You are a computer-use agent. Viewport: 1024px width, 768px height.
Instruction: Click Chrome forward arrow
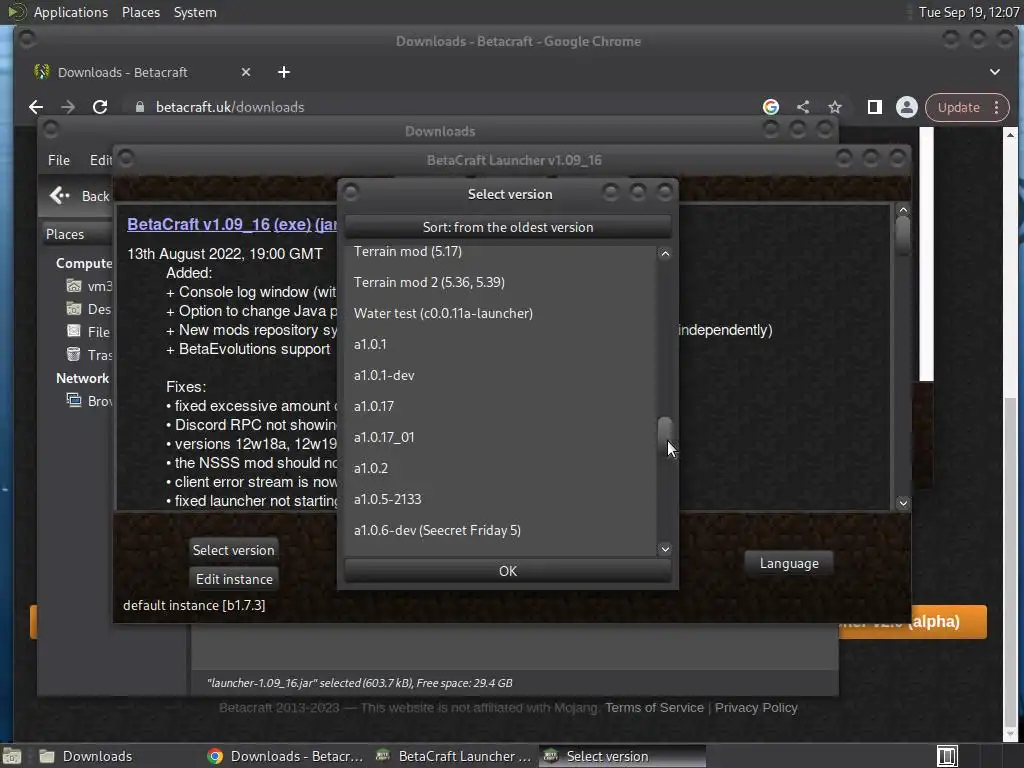point(68,107)
